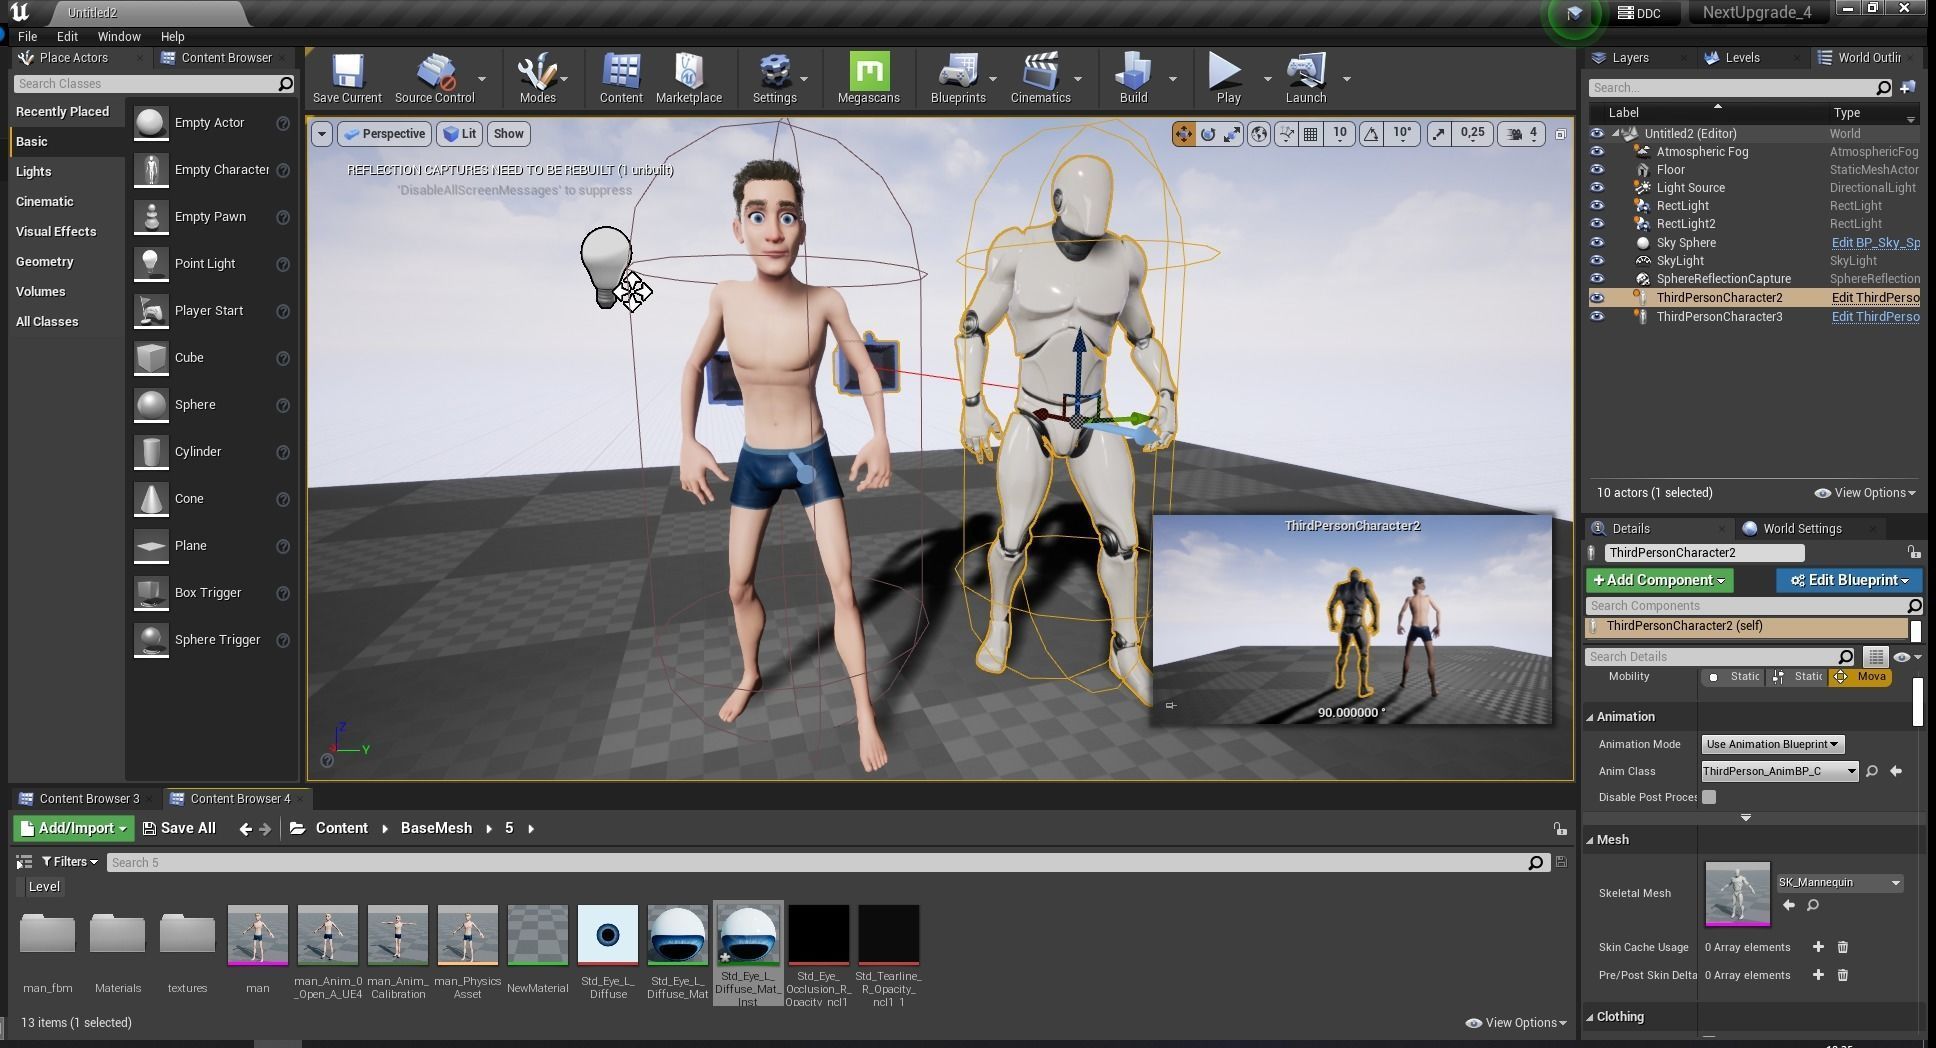The height and width of the screenshot is (1048, 1936).
Task: Enable Disable Post Process checkbox
Action: click(x=1709, y=797)
